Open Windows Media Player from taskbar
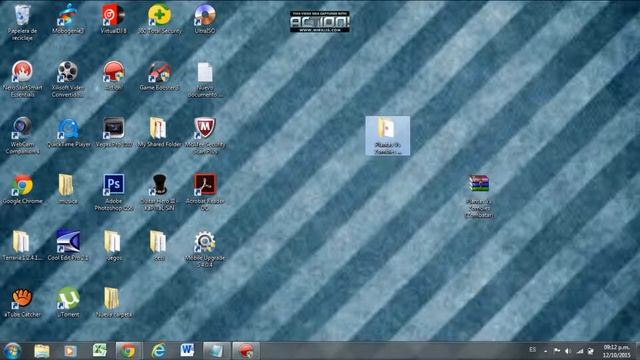The width and height of the screenshot is (640, 360). pyautogui.click(x=70, y=351)
